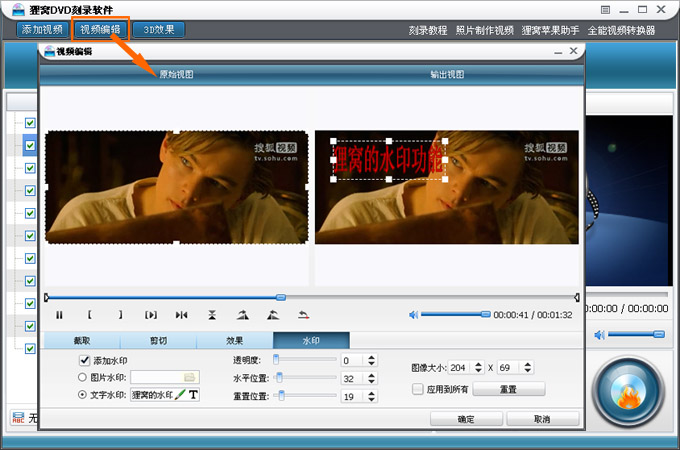
Task: Decrease image width 204 with the down arrow
Action: tap(478, 370)
